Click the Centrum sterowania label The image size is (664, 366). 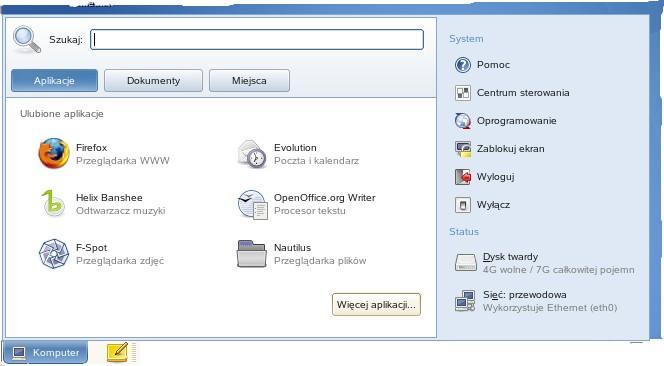(523, 93)
